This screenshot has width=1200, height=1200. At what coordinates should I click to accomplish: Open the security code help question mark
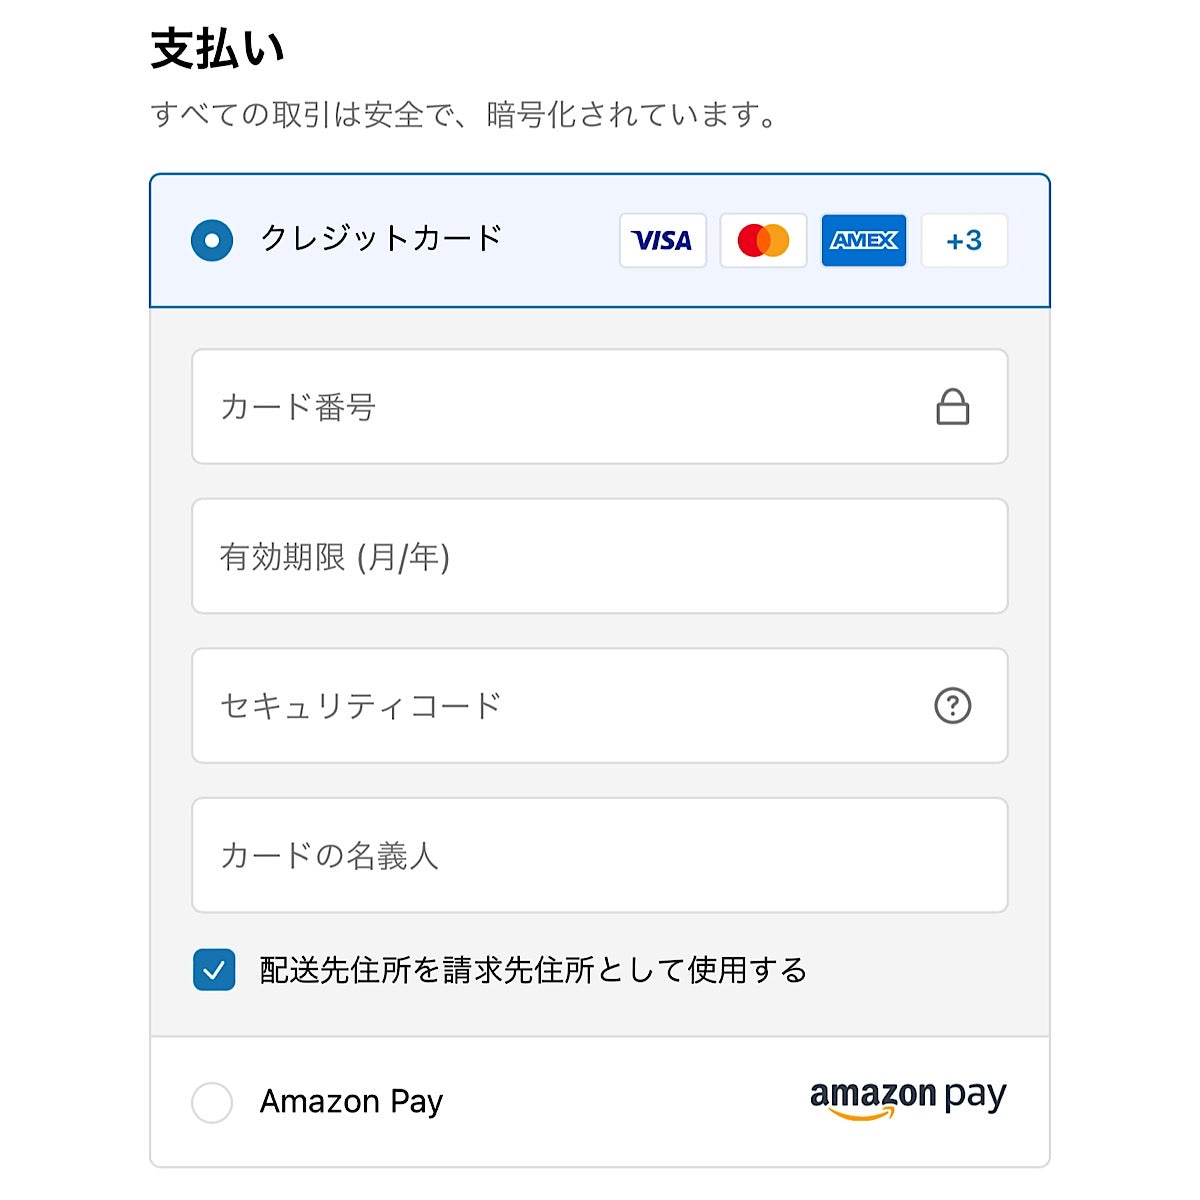point(952,706)
